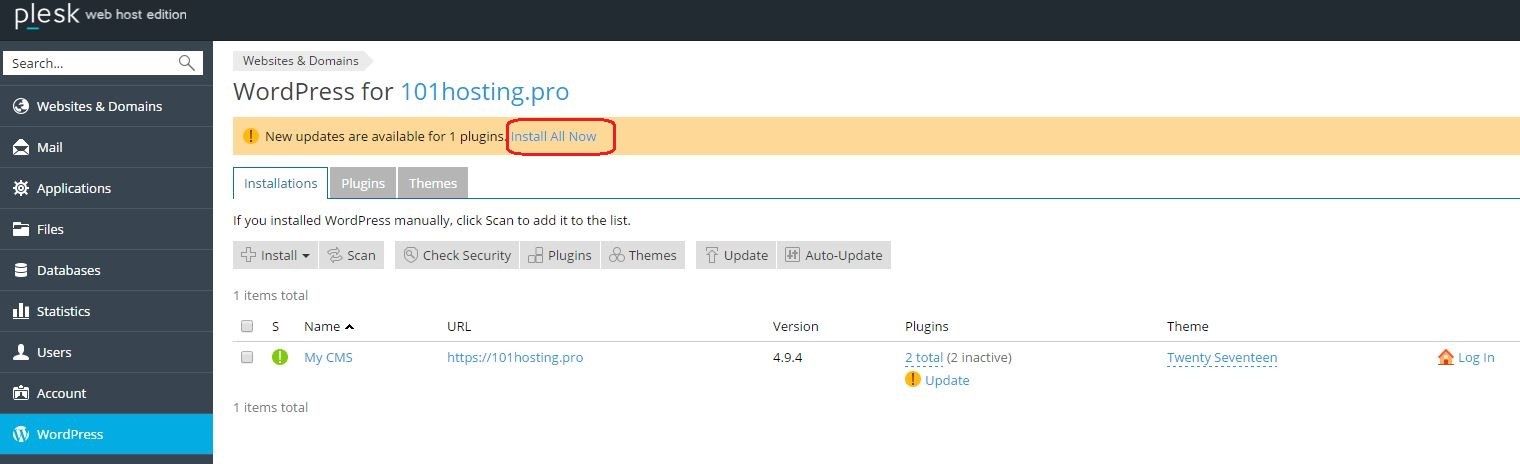Image resolution: width=1520 pixels, height=464 pixels.
Task: Click the folder Files icon
Action: (x=20, y=229)
